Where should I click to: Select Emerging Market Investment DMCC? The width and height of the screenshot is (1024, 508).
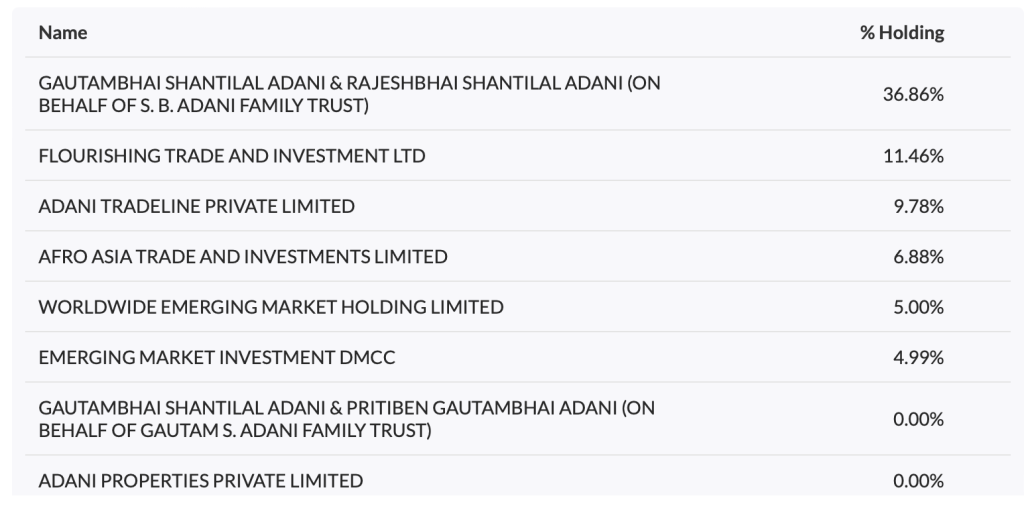click(217, 357)
